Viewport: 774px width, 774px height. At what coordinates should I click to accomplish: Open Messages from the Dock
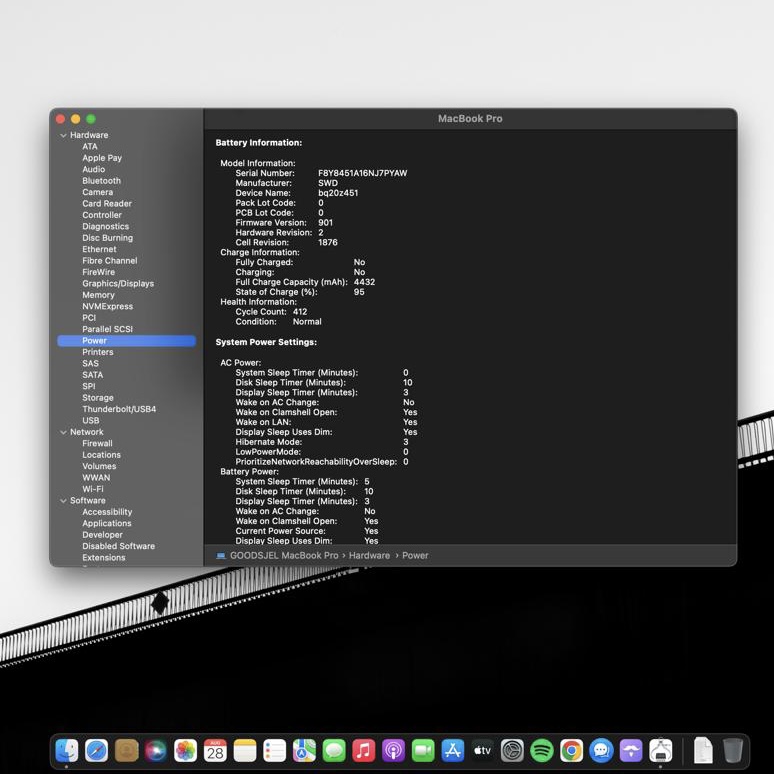pos(334,751)
